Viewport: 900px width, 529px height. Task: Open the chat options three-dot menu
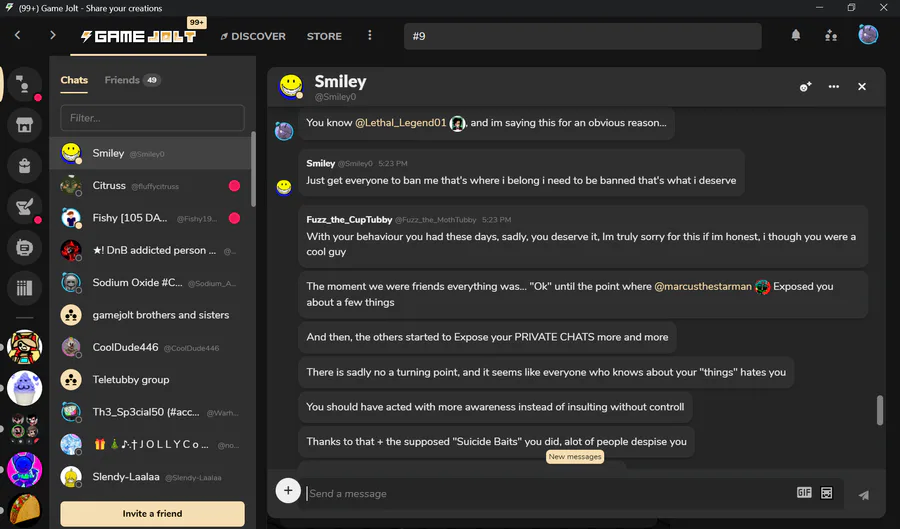(833, 87)
